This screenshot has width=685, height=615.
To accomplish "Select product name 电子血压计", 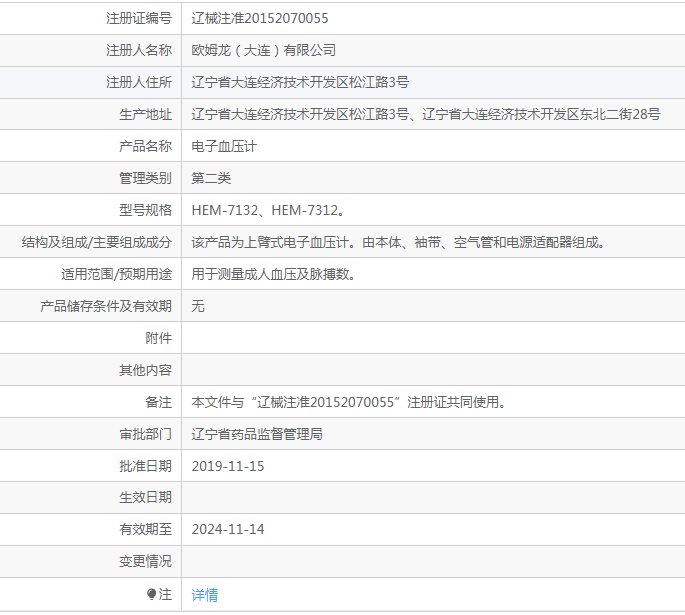I will tap(224, 146).
